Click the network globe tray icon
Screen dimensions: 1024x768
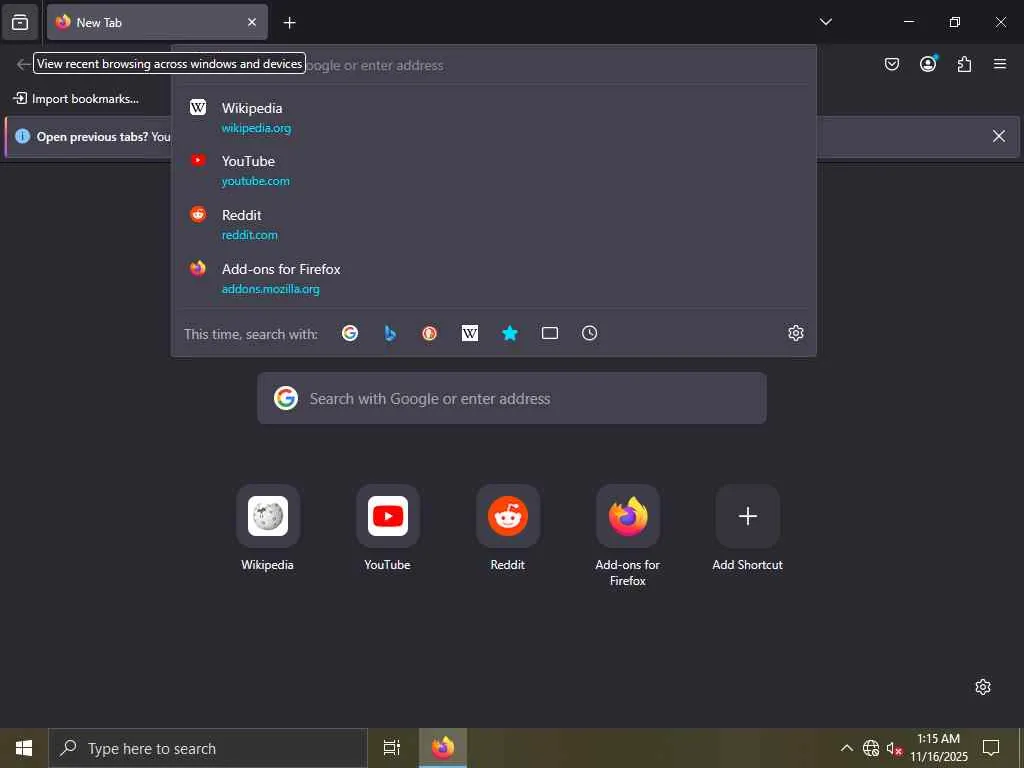point(871,748)
